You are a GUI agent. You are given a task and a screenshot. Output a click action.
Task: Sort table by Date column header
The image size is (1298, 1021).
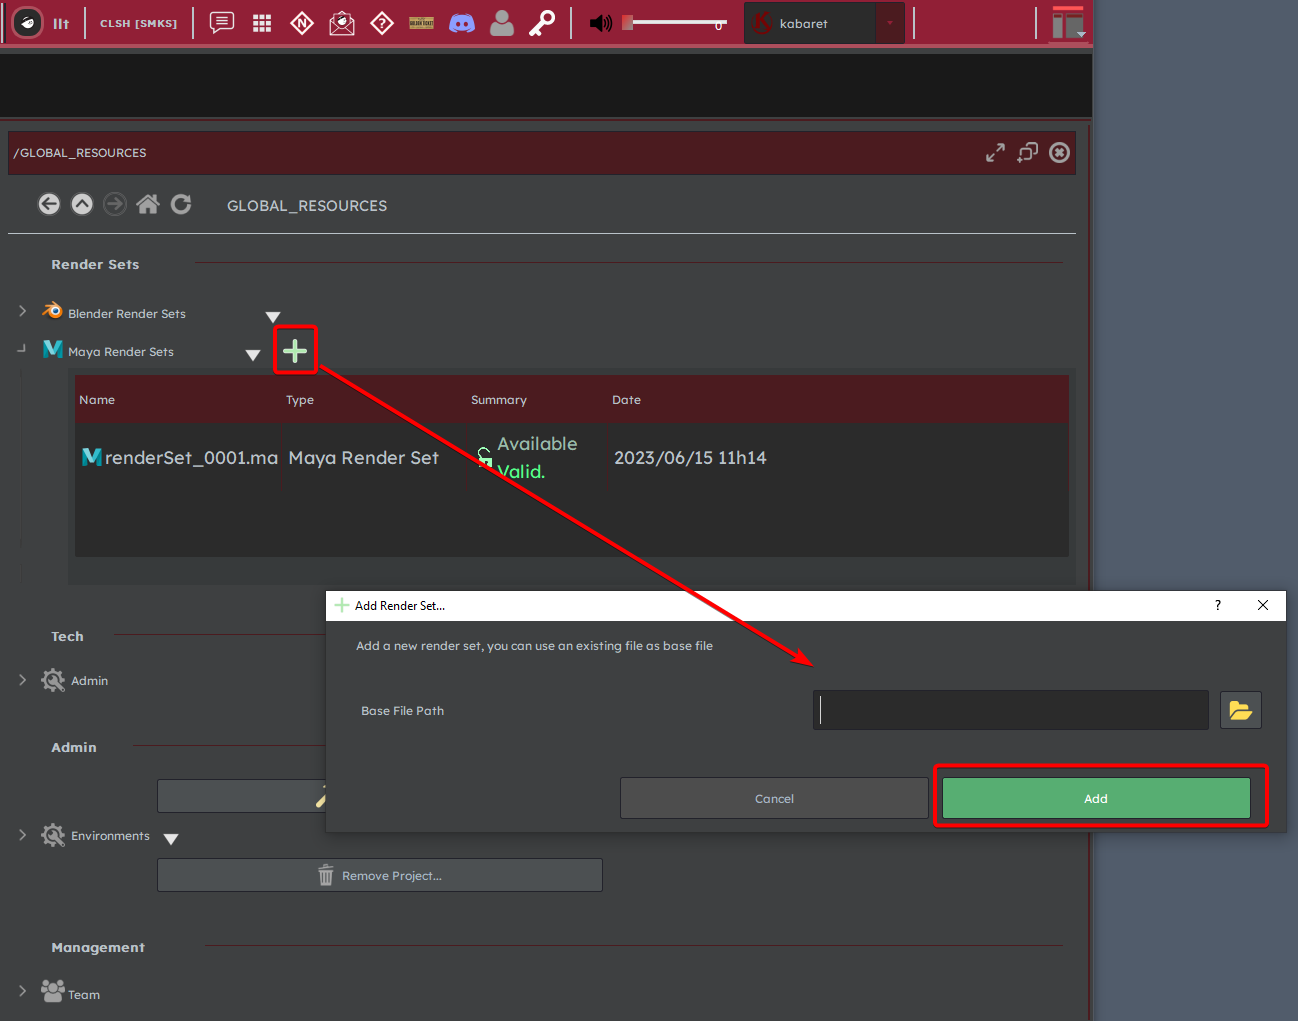[x=627, y=400]
